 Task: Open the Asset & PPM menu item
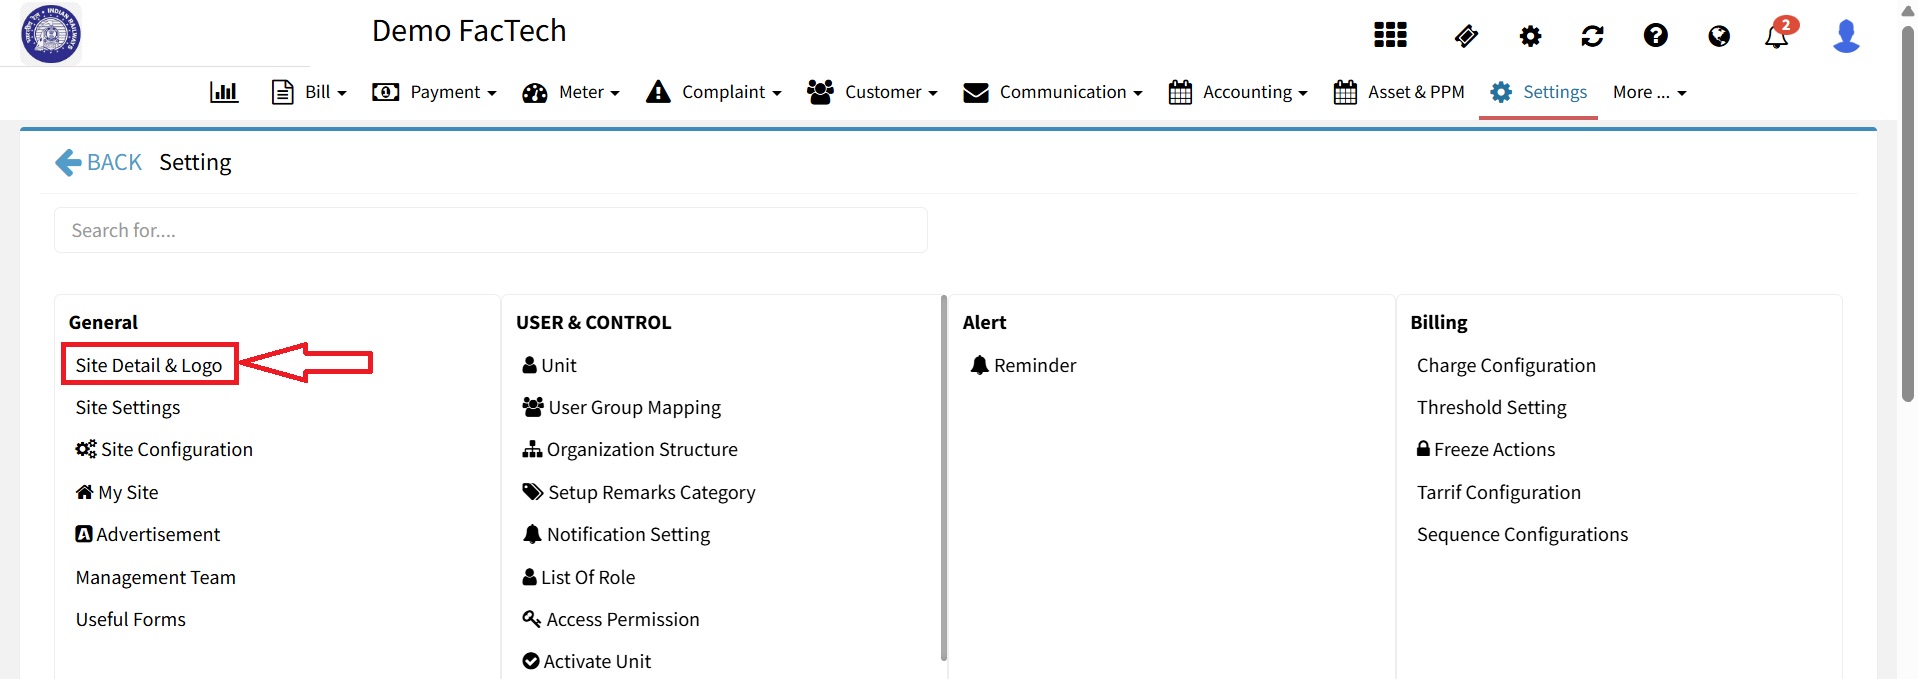(x=1399, y=92)
